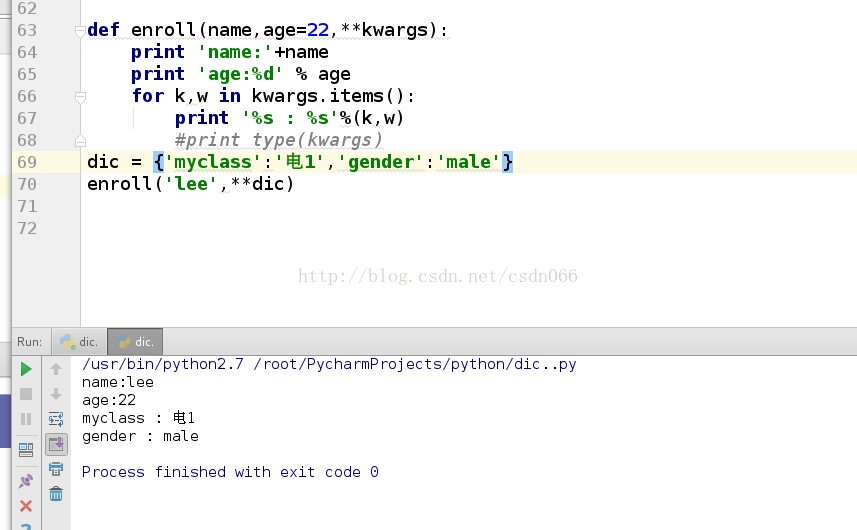The width and height of the screenshot is (857, 530).
Task: Click the Restore Layout icon in Run panel
Action: coord(26,450)
